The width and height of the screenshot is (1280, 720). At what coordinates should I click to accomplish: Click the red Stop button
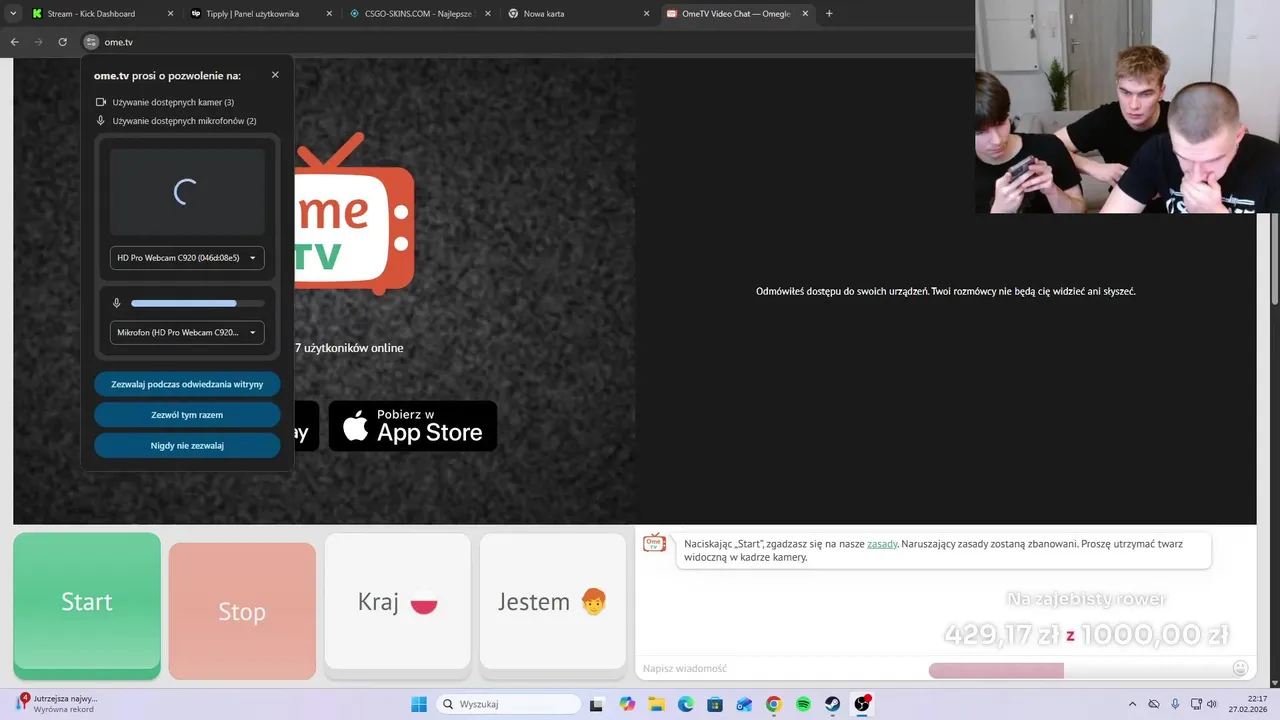[x=242, y=612]
